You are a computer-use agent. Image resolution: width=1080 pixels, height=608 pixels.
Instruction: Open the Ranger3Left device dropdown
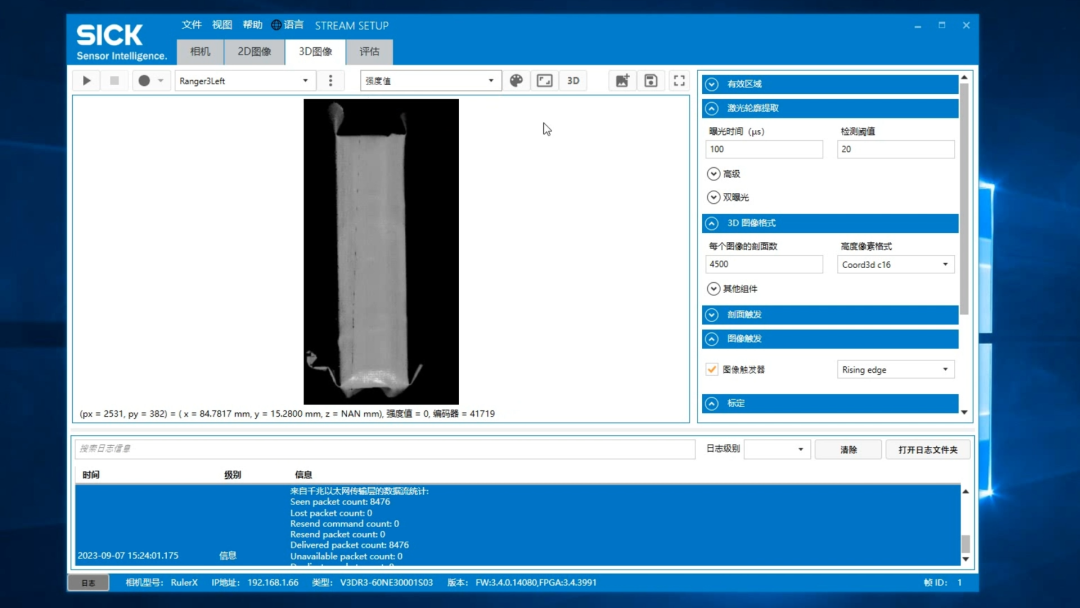(x=245, y=81)
